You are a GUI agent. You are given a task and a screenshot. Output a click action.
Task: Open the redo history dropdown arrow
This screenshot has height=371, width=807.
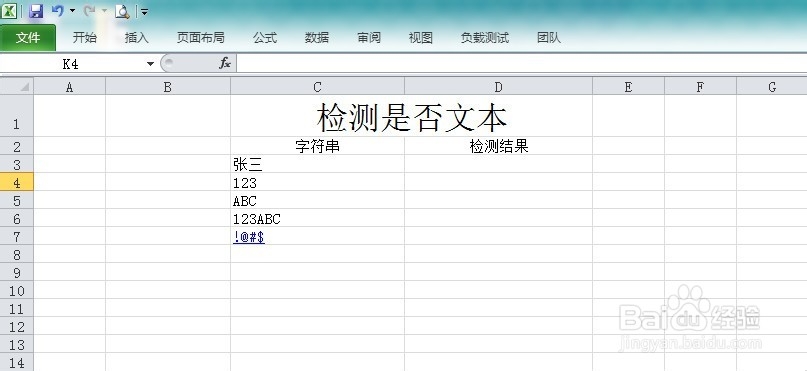pos(104,11)
